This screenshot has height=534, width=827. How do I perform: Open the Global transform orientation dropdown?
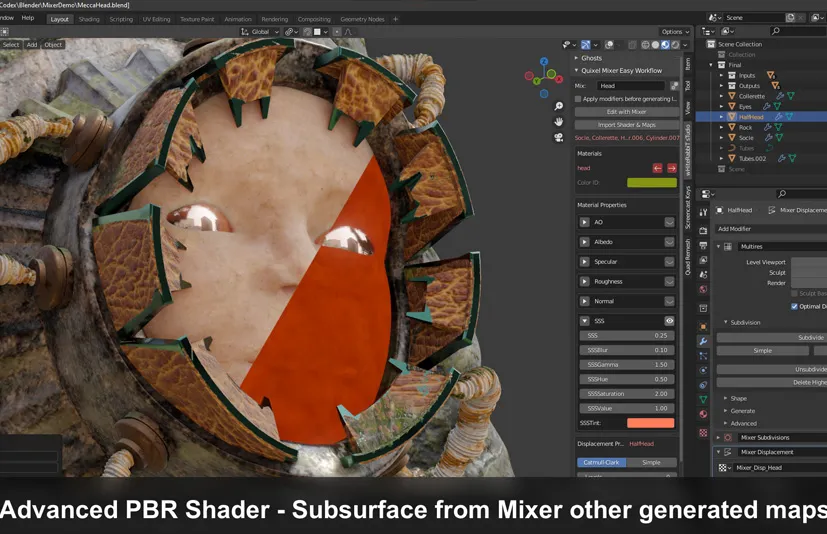(260, 32)
